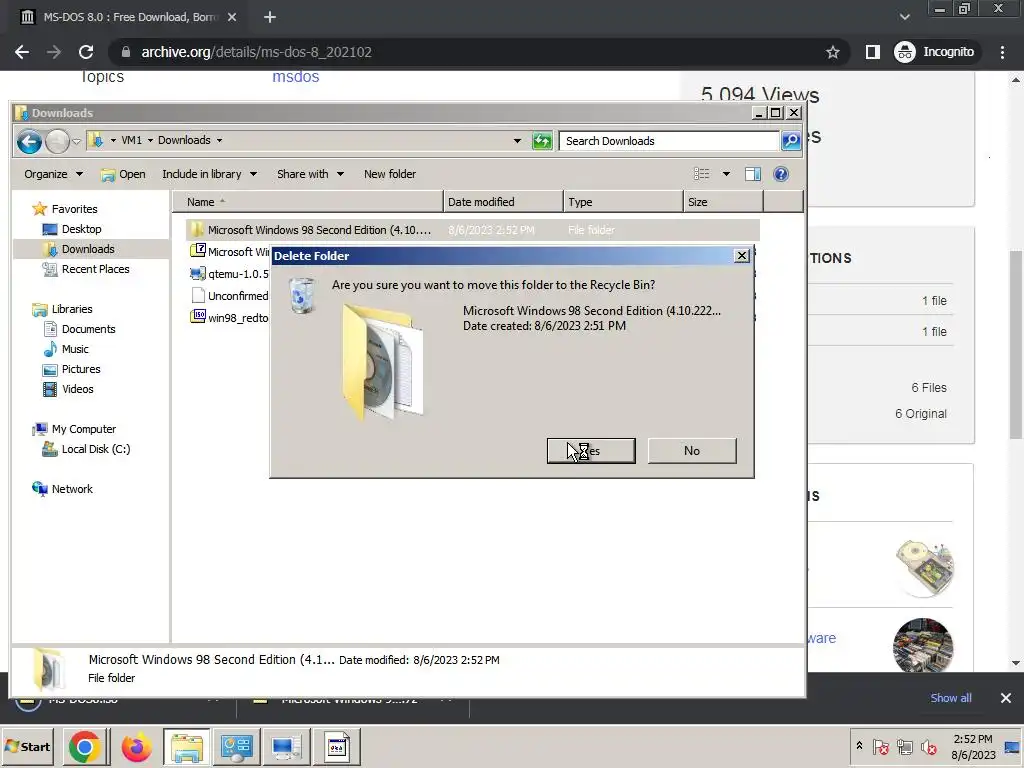Bookmark this page with the star
The height and width of the screenshot is (768, 1024).
(832, 52)
